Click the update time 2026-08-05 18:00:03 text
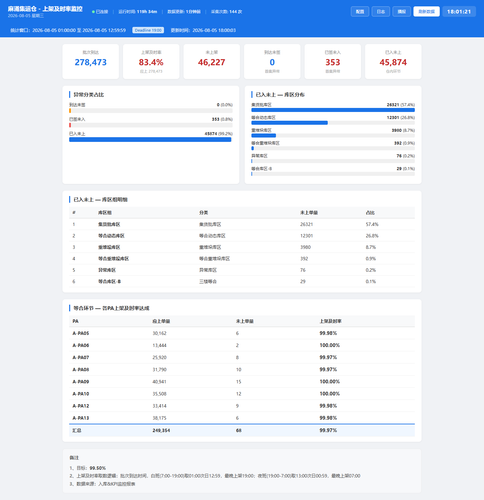Screen dimensions: 484x500 tap(203, 30)
